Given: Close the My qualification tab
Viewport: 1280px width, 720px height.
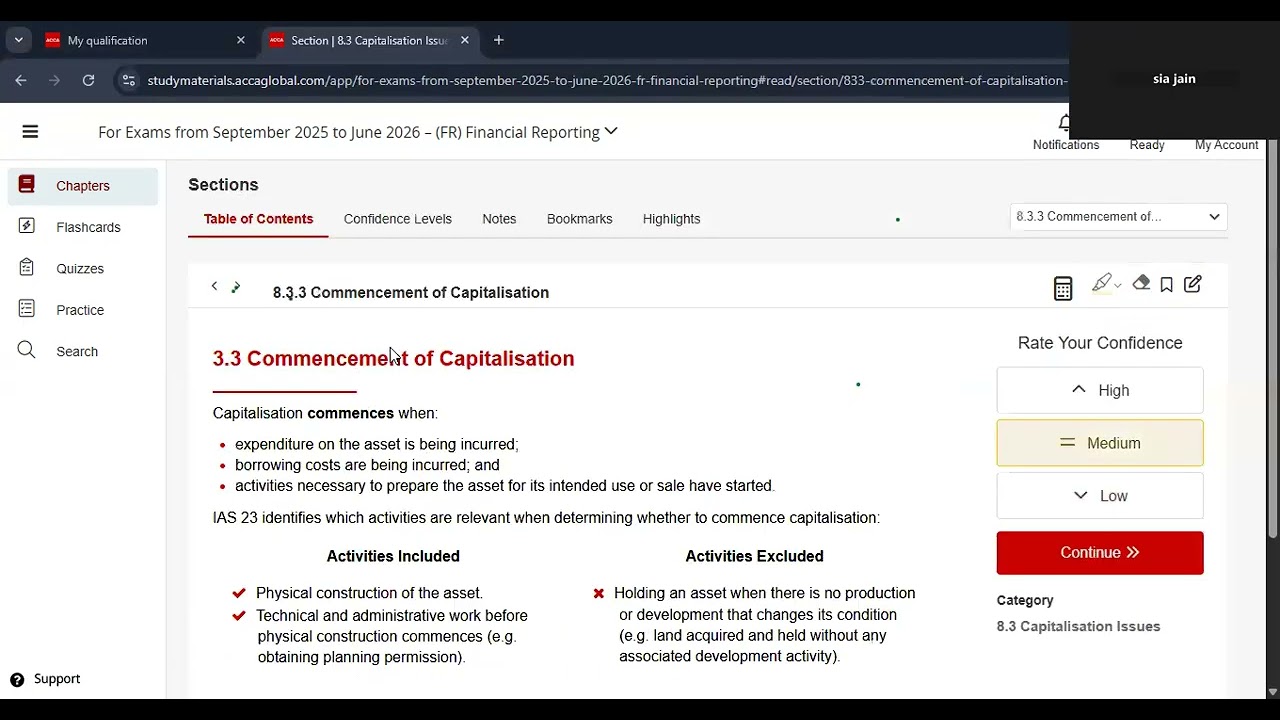Looking at the screenshot, I should pyautogui.click(x=241, y=40).
